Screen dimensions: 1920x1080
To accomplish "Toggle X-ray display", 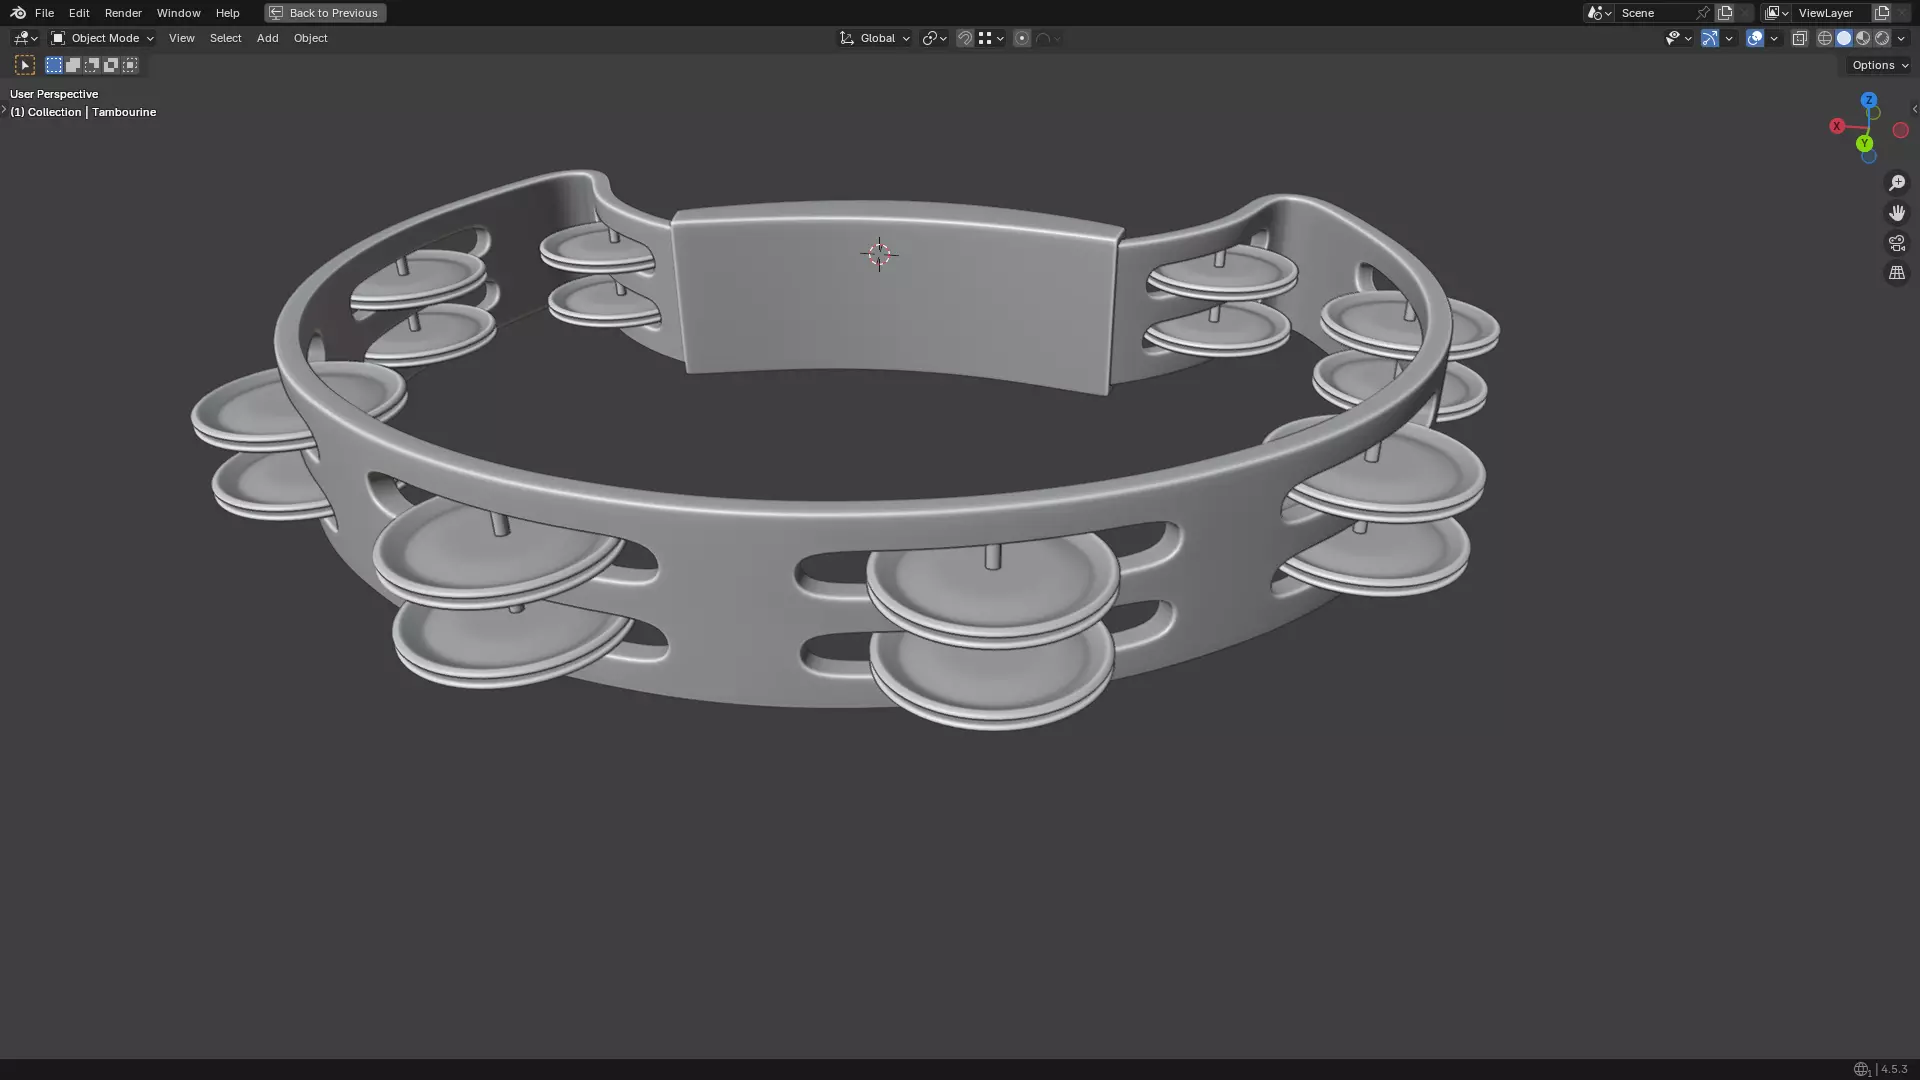I will pos(1799,38).
